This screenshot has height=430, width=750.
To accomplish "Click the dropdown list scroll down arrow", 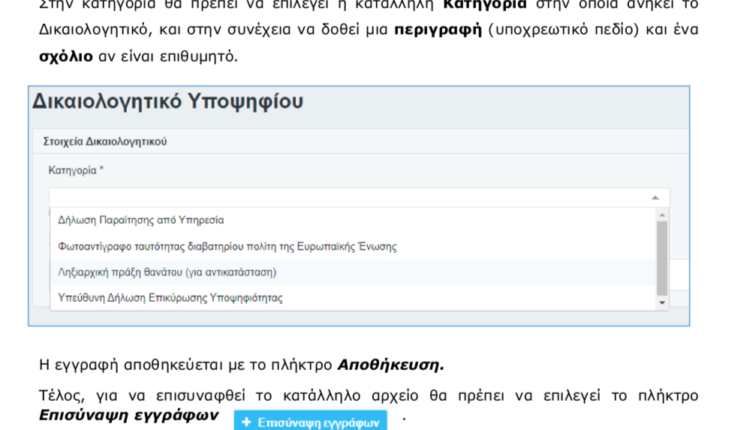I will coord(661,300).
